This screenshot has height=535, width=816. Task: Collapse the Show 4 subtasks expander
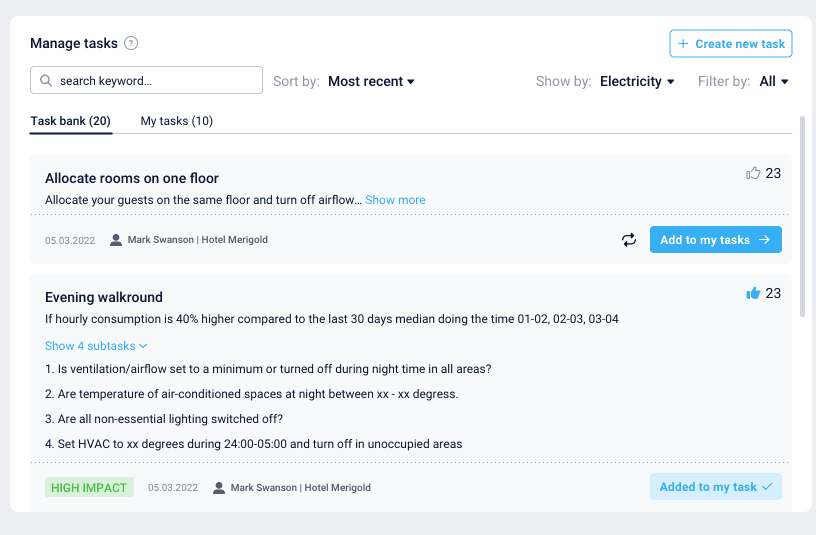point(96,346)
